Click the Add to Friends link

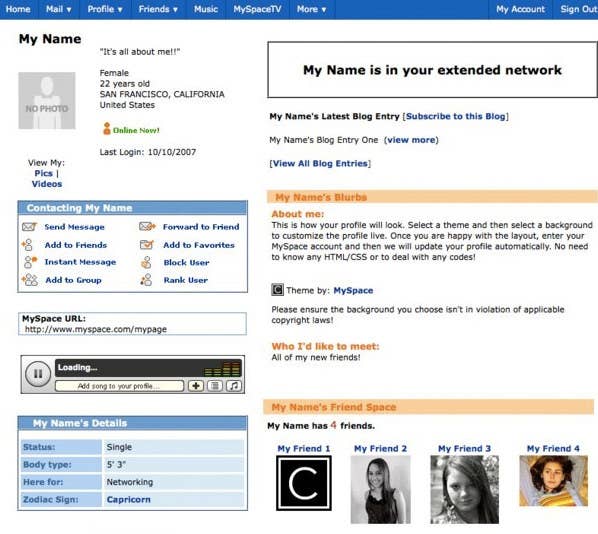(x=76, y=245)
